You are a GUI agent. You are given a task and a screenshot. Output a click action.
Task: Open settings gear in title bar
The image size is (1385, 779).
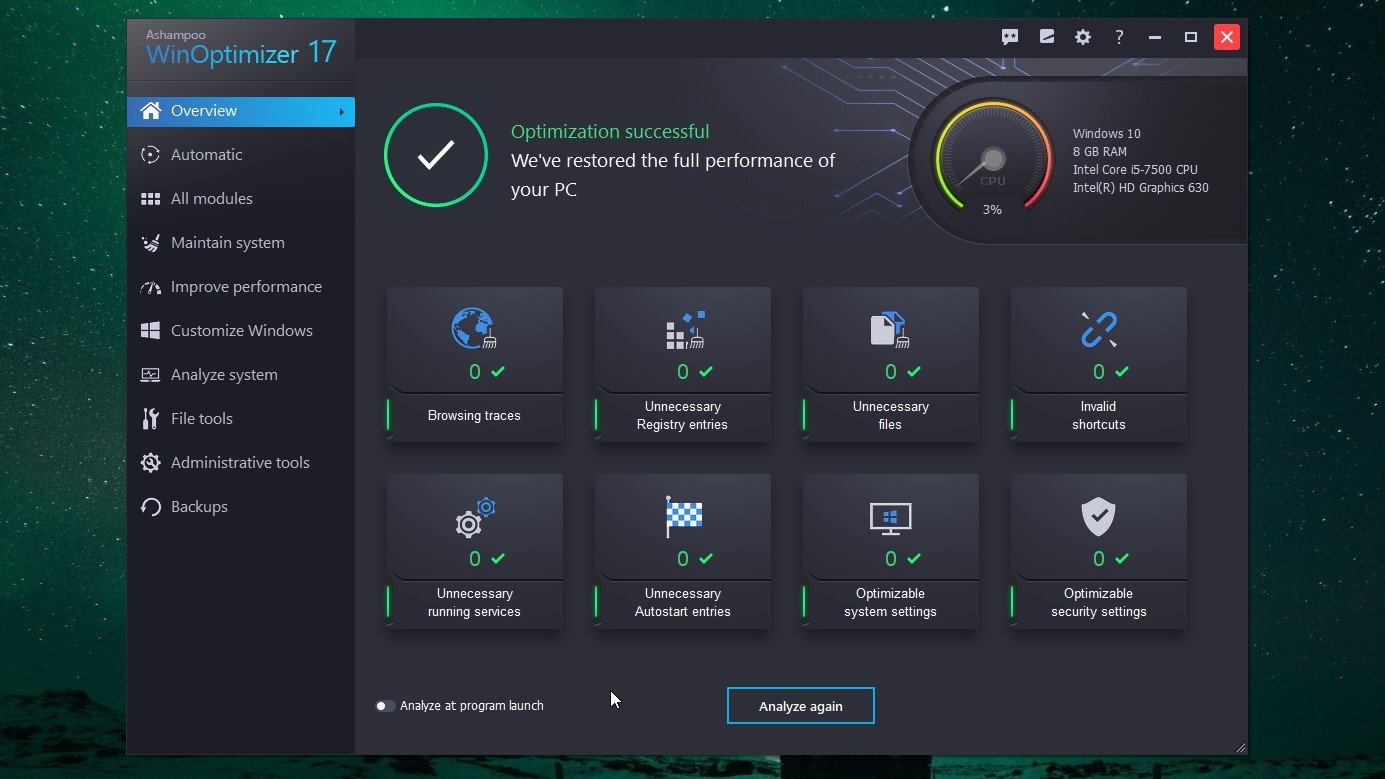pyautogui.click(x=1083, y=37)
